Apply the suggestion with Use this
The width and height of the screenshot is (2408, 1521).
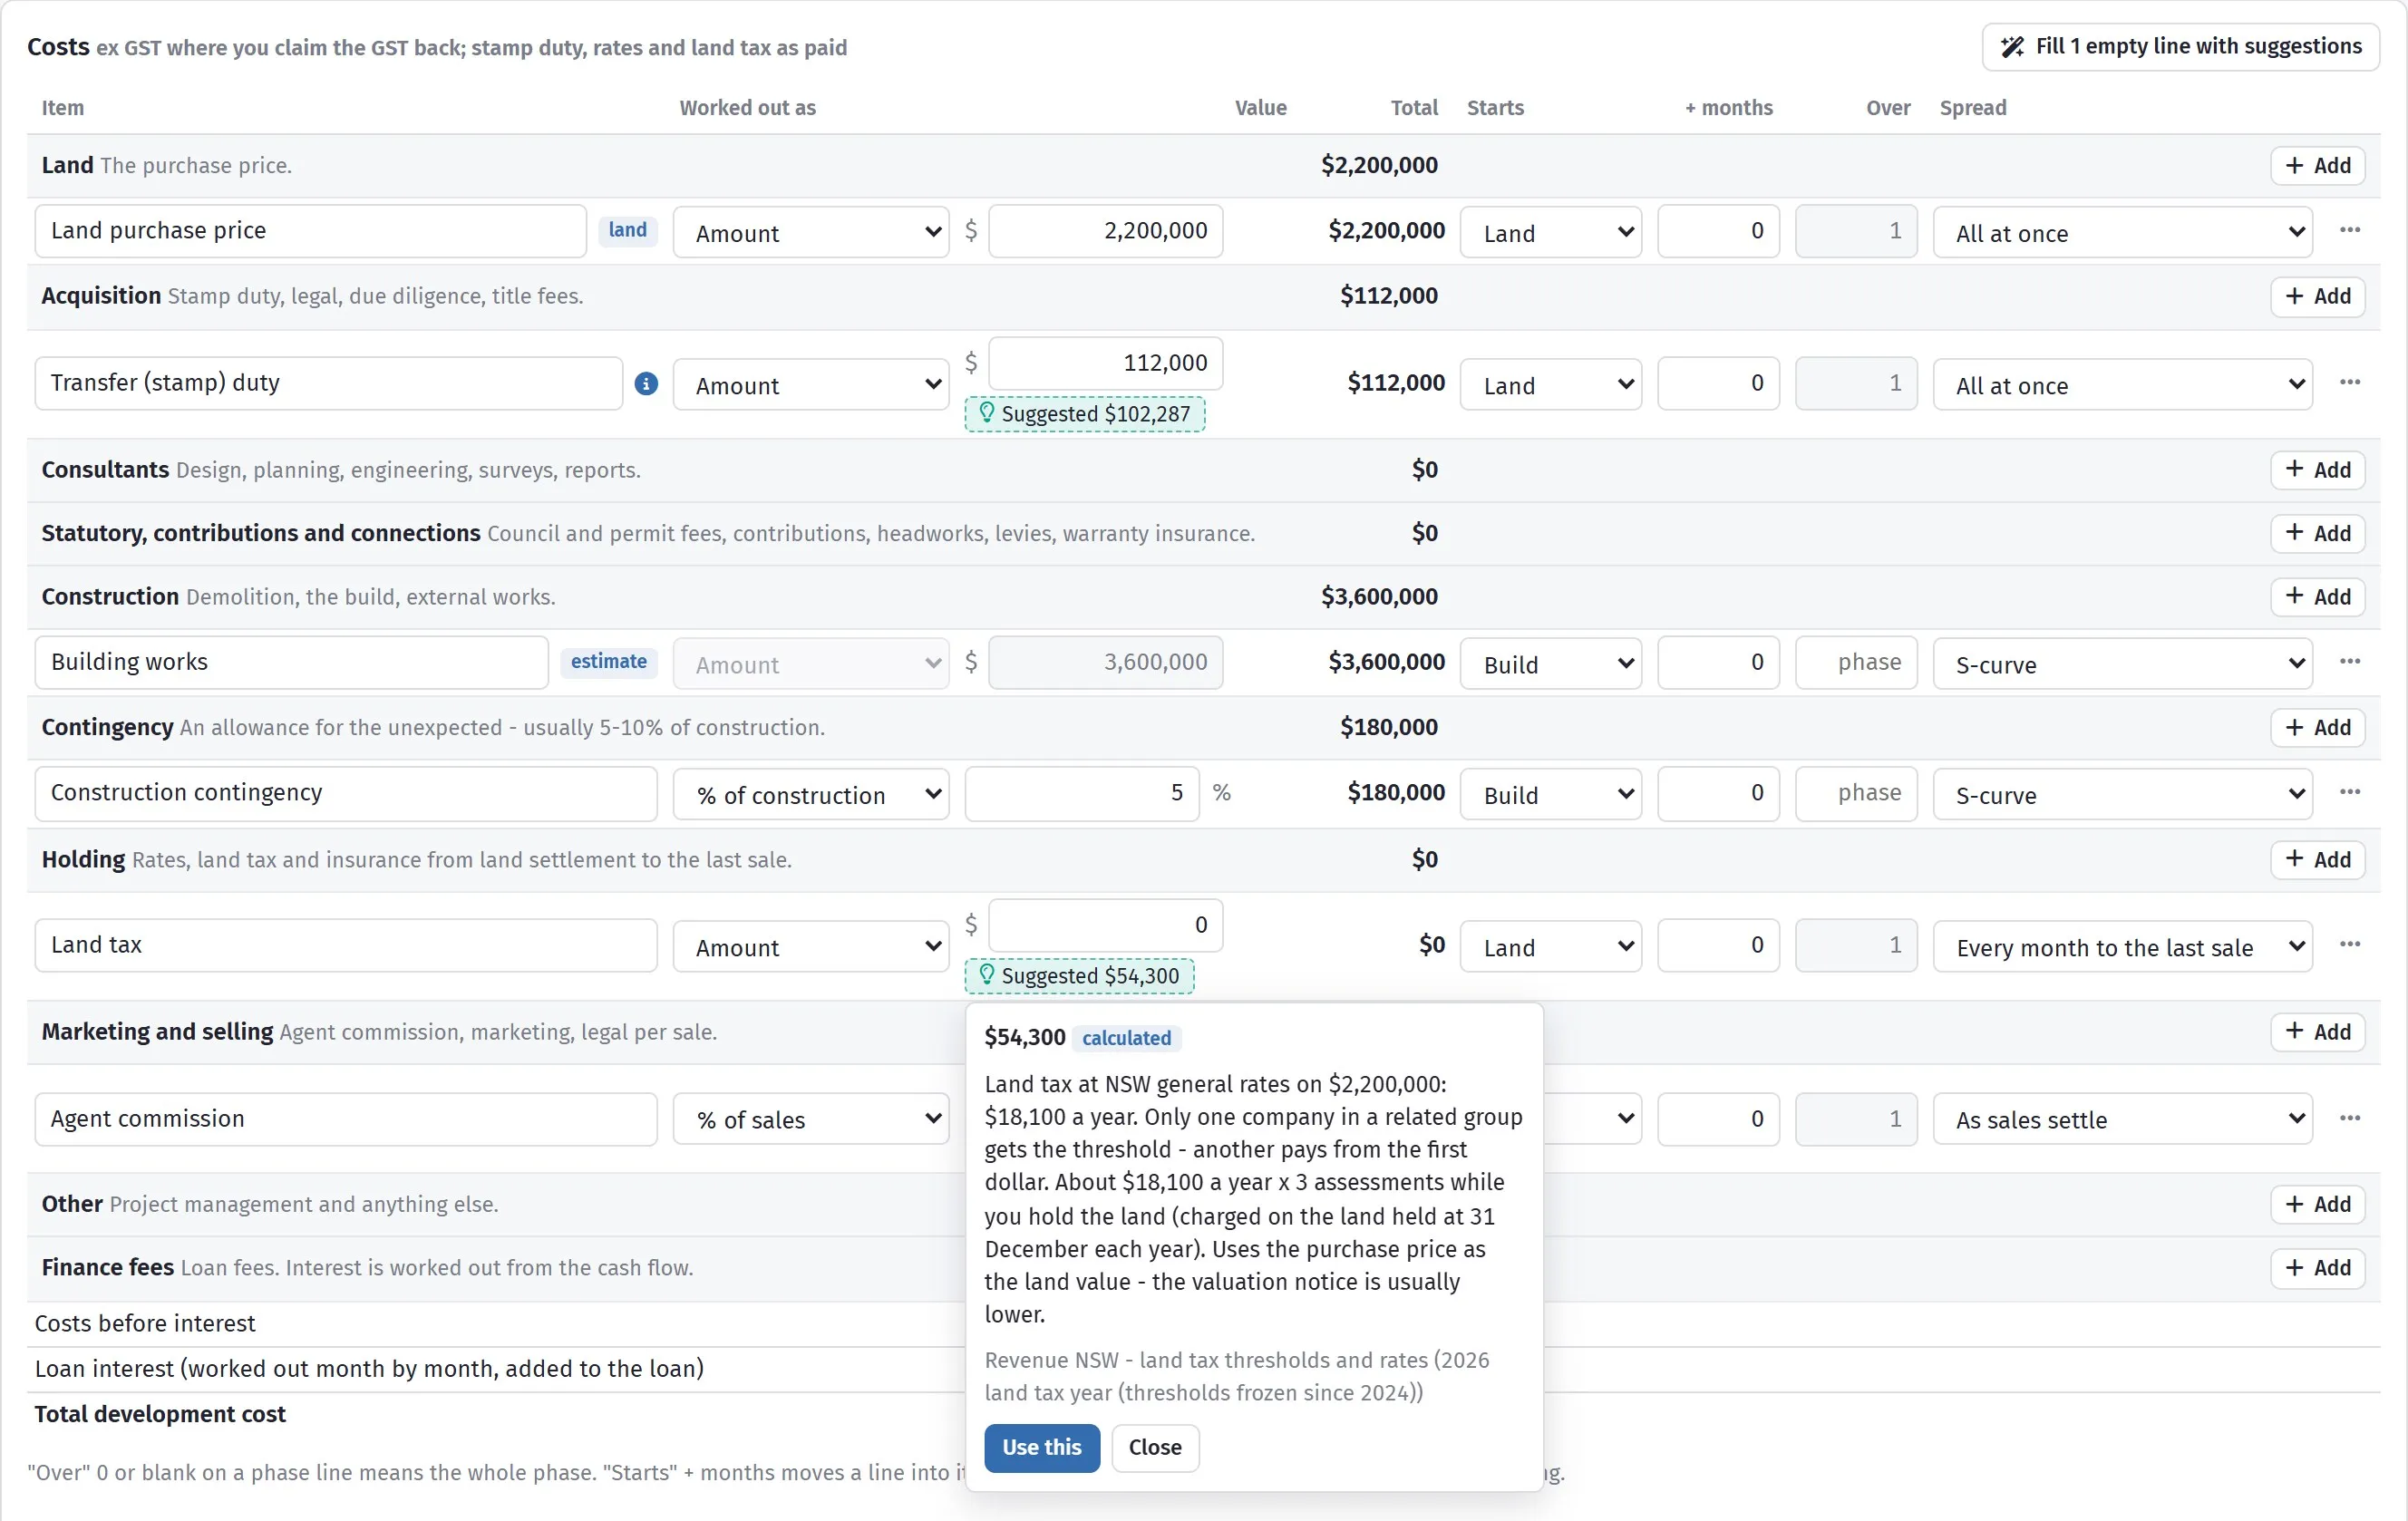point(1041,1447)
